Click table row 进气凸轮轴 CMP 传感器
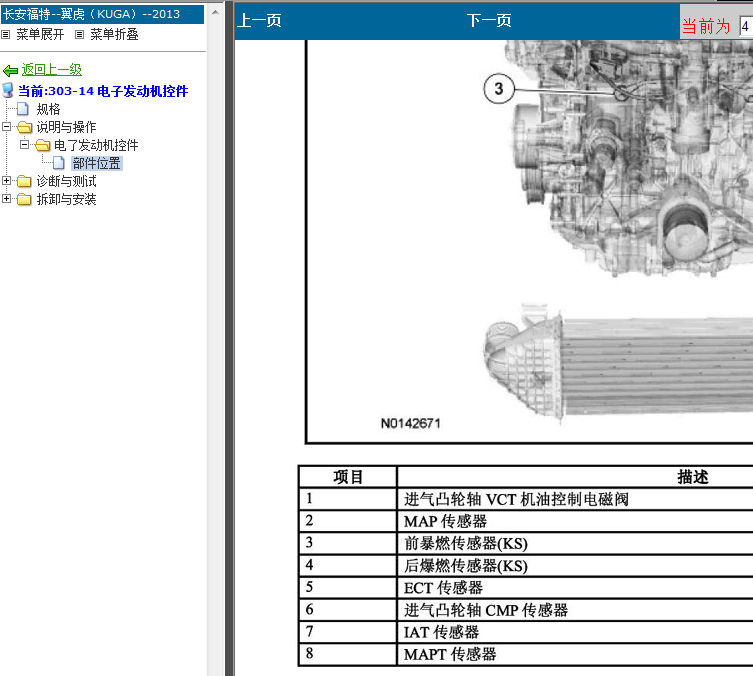The width and height of the screenshot is (753, 676). coord(526,610)
